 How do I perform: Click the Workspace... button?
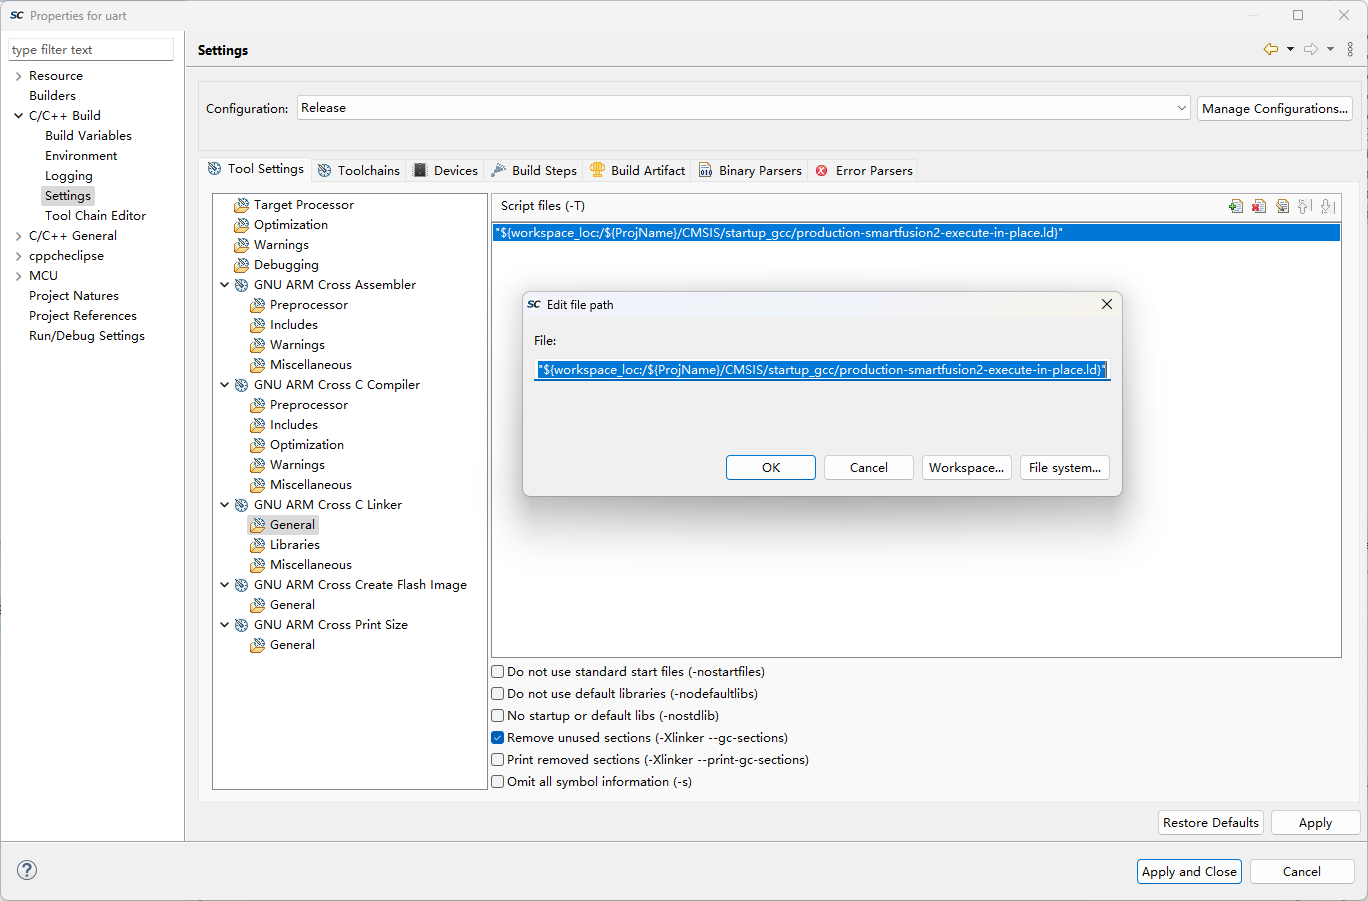[x=967, y=468]
